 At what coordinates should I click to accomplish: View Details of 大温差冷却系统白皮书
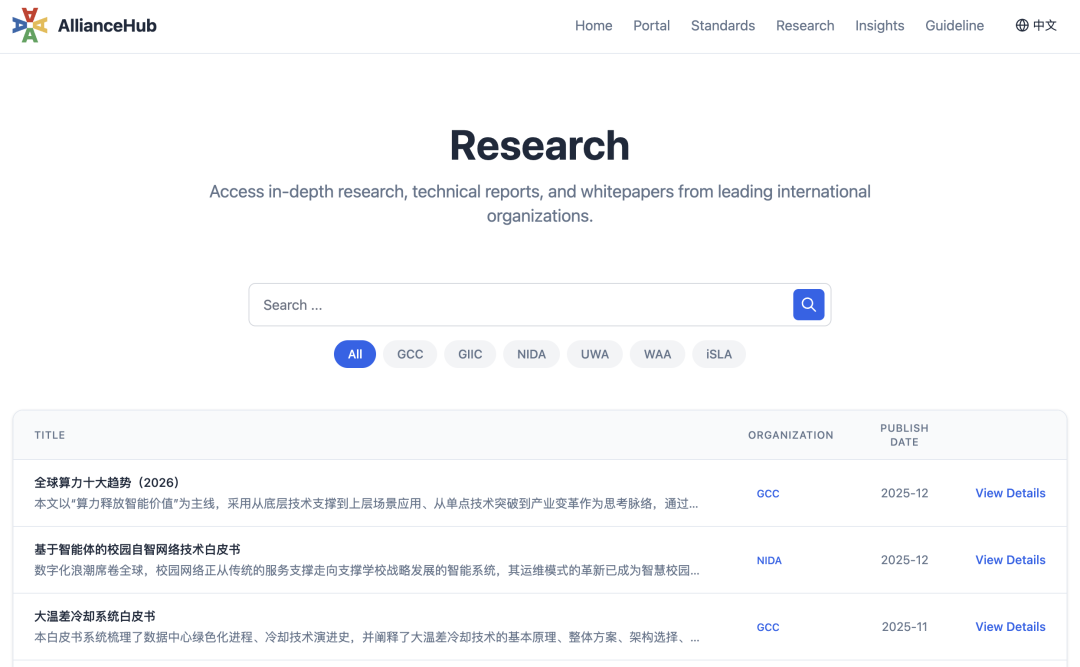pyautogui.click(x=1010, y=626)
